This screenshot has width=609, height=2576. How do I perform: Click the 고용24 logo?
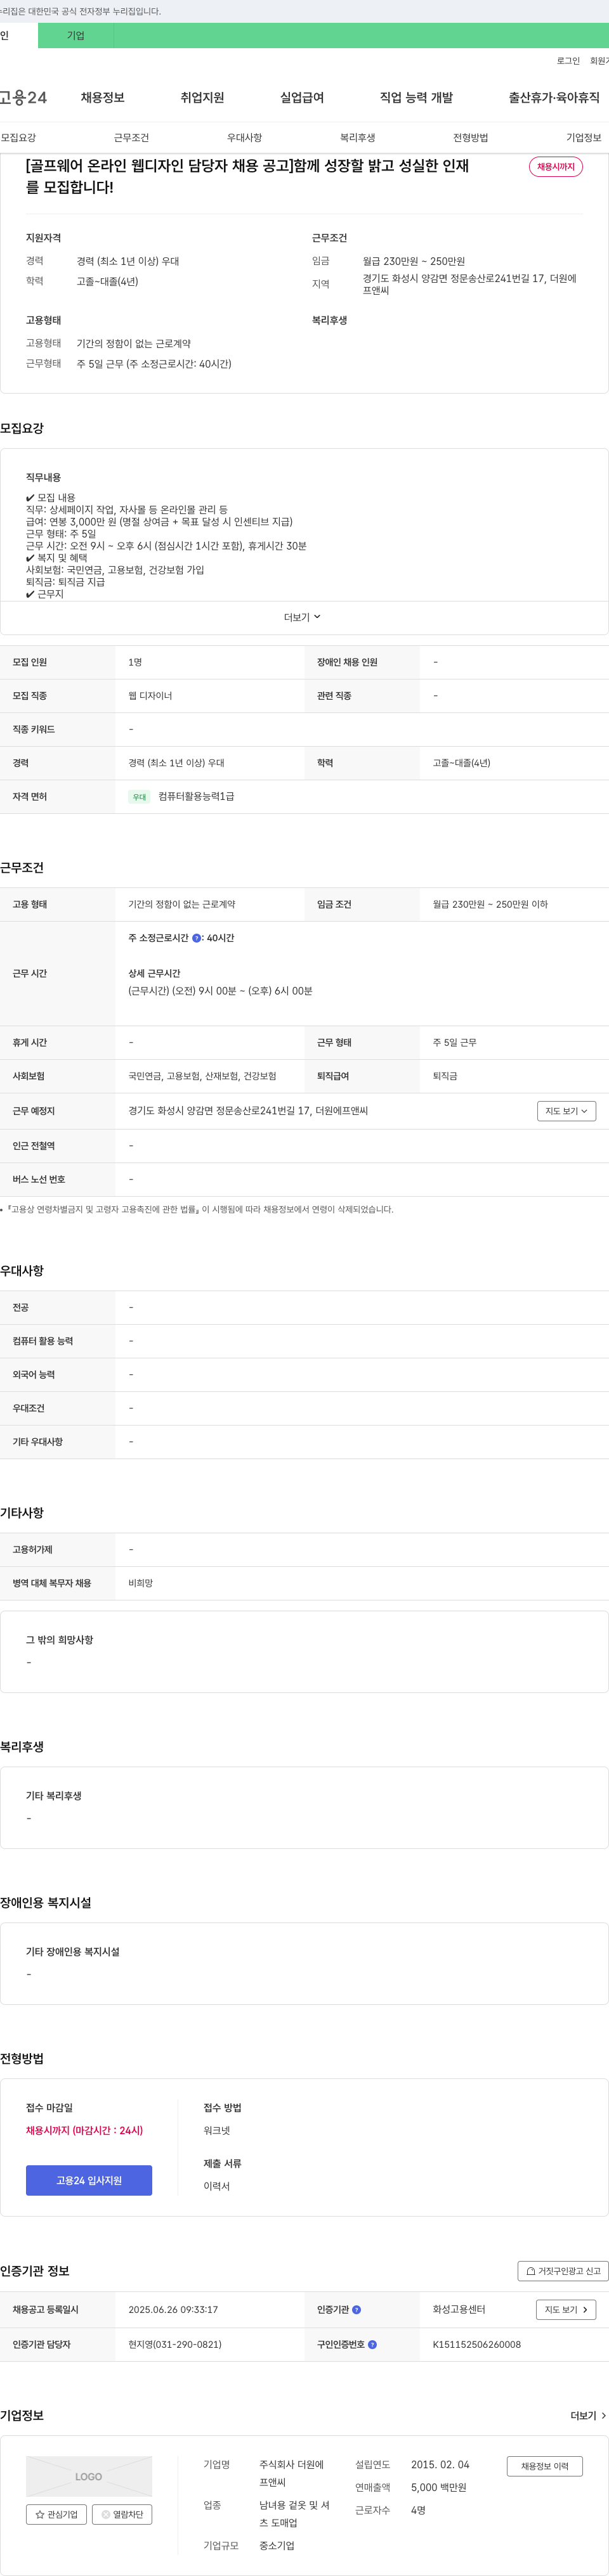pyautogui.click(x=23, y=97)
